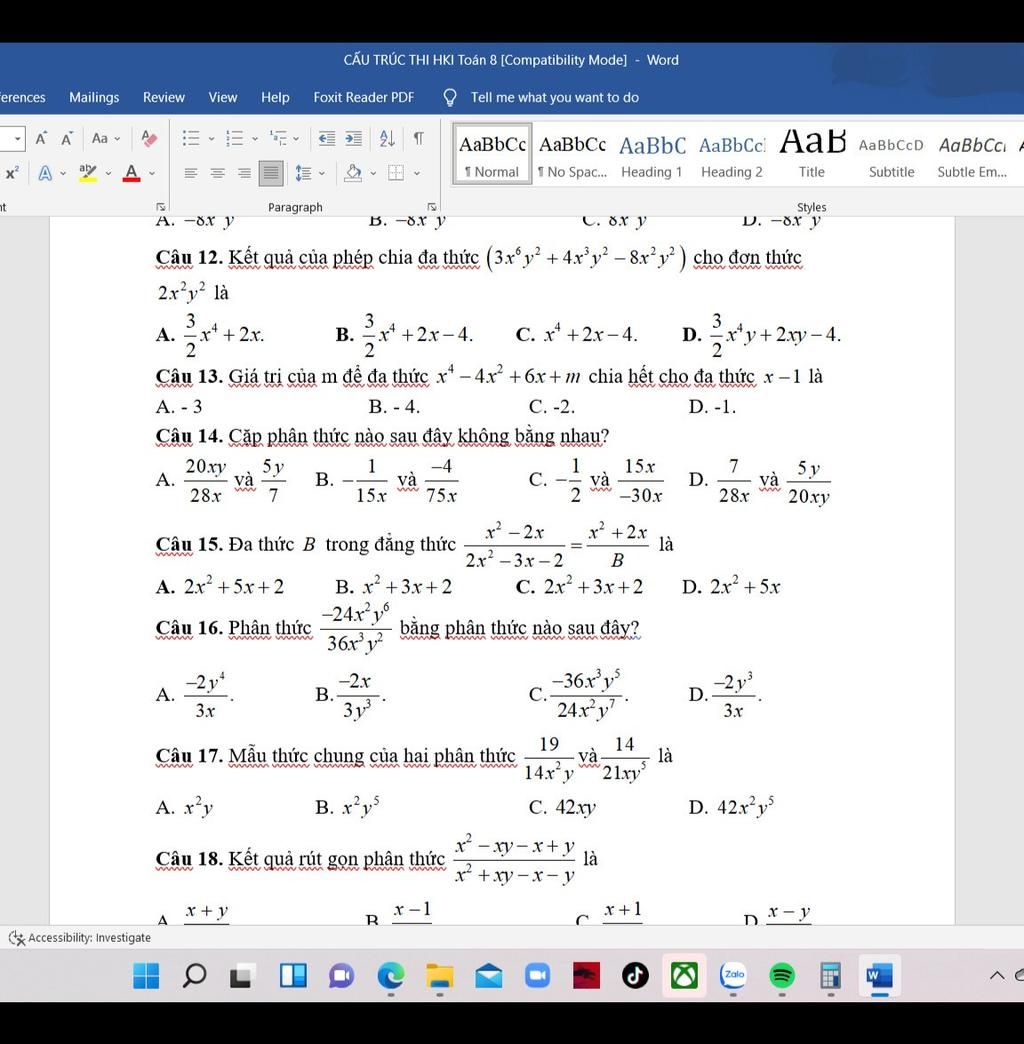Expand highlight color dropdown arrow
The width and height of the screenshot is (1024, 1044).
coord(108,174)
